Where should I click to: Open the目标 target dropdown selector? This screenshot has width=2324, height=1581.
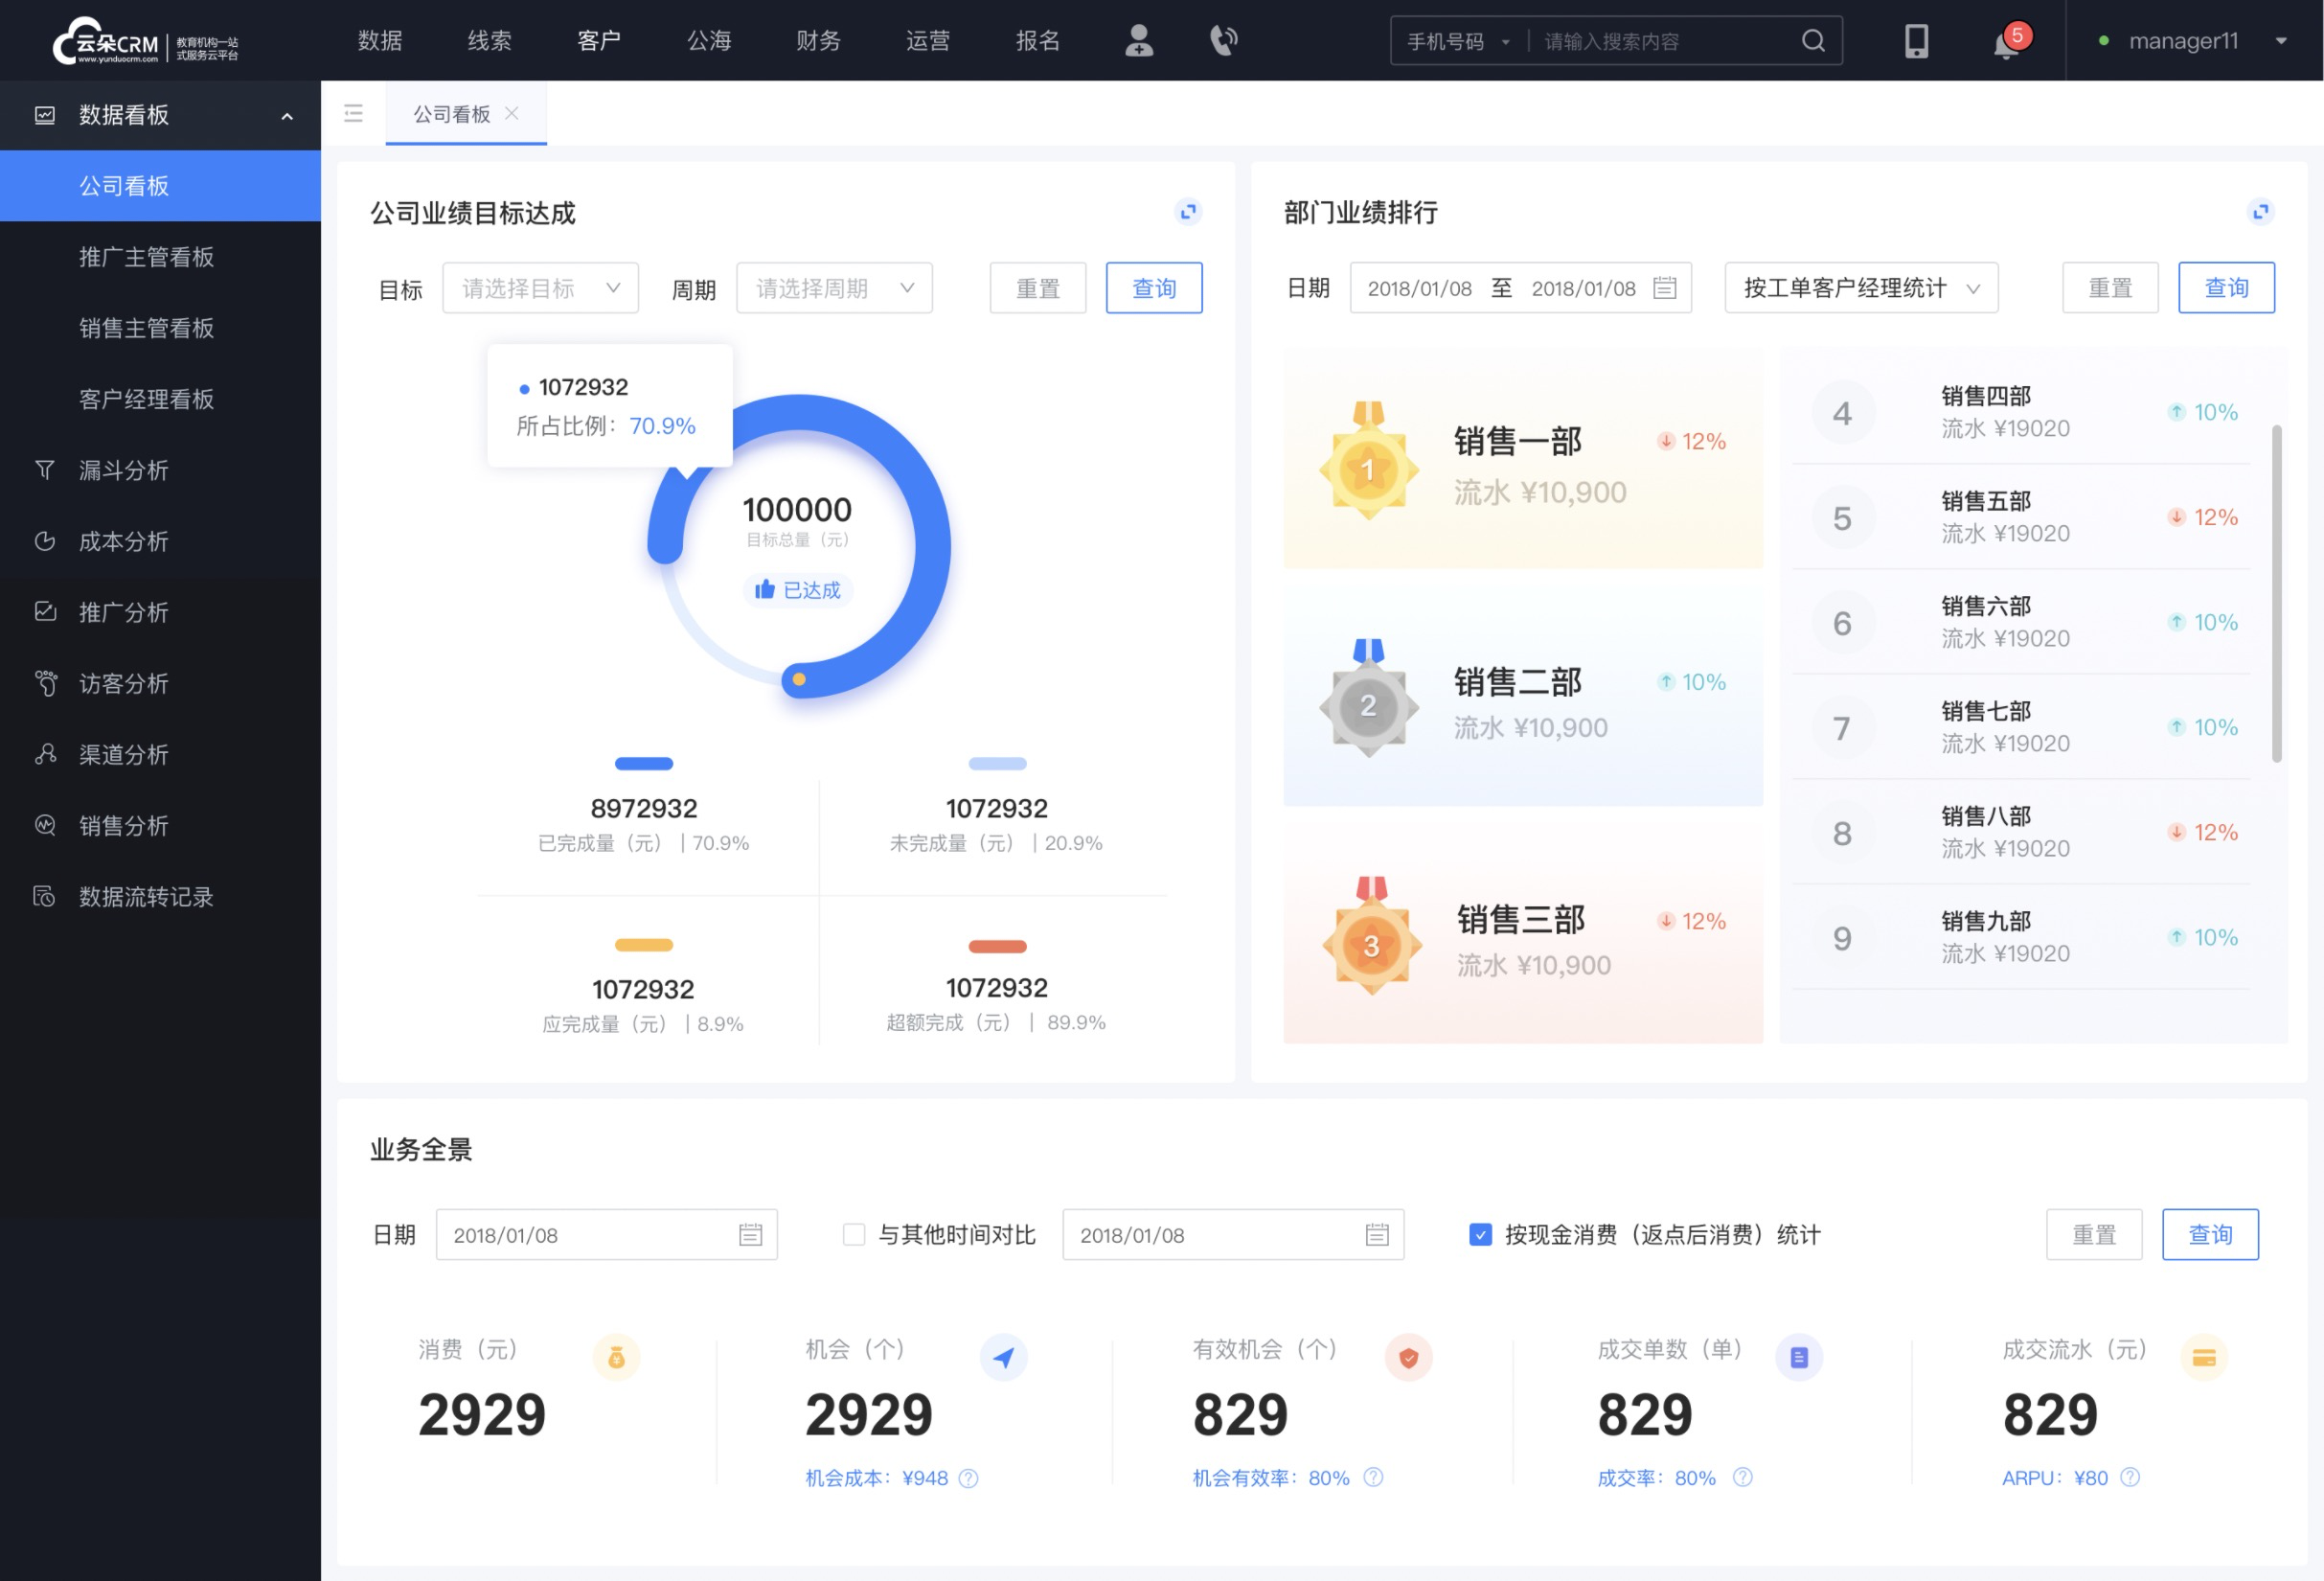[539, 287]
